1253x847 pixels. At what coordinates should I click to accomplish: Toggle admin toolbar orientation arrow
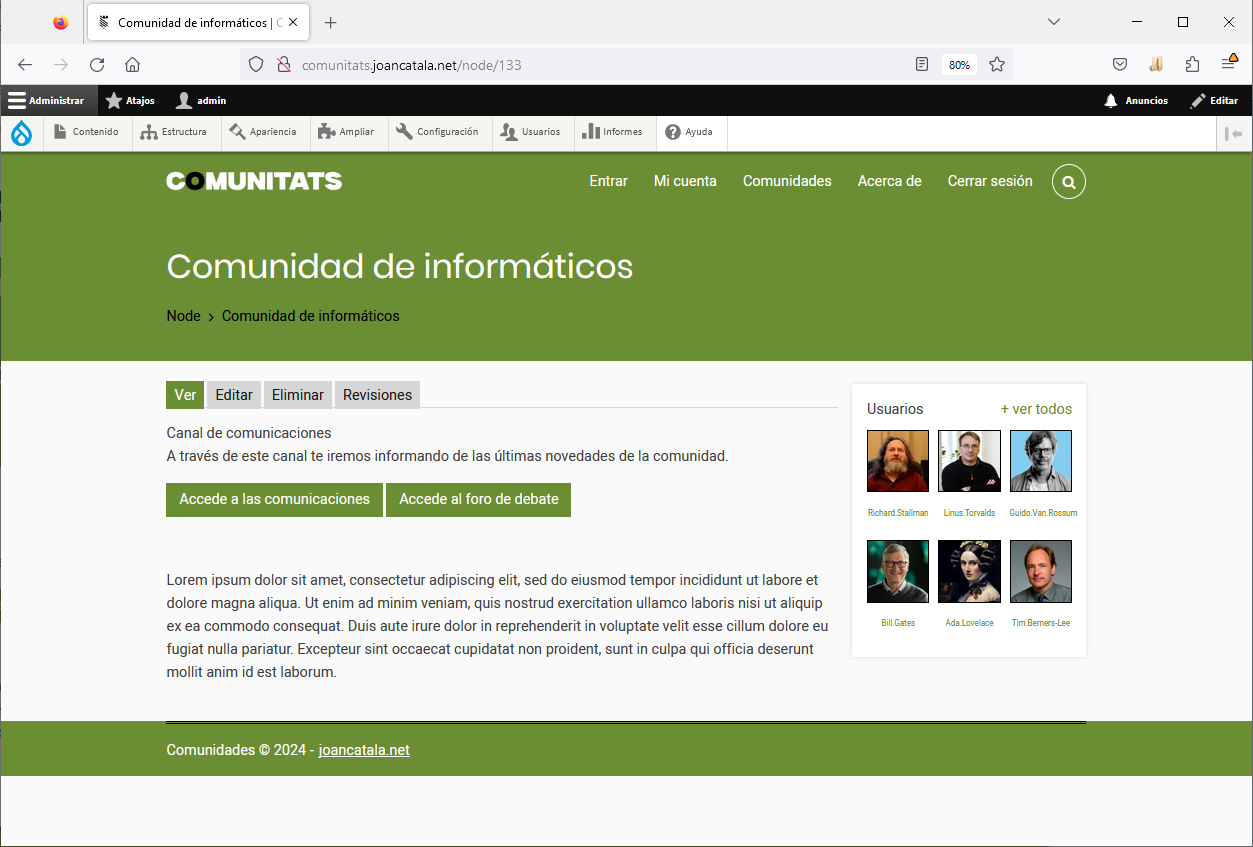click(x=1233, y=133)
